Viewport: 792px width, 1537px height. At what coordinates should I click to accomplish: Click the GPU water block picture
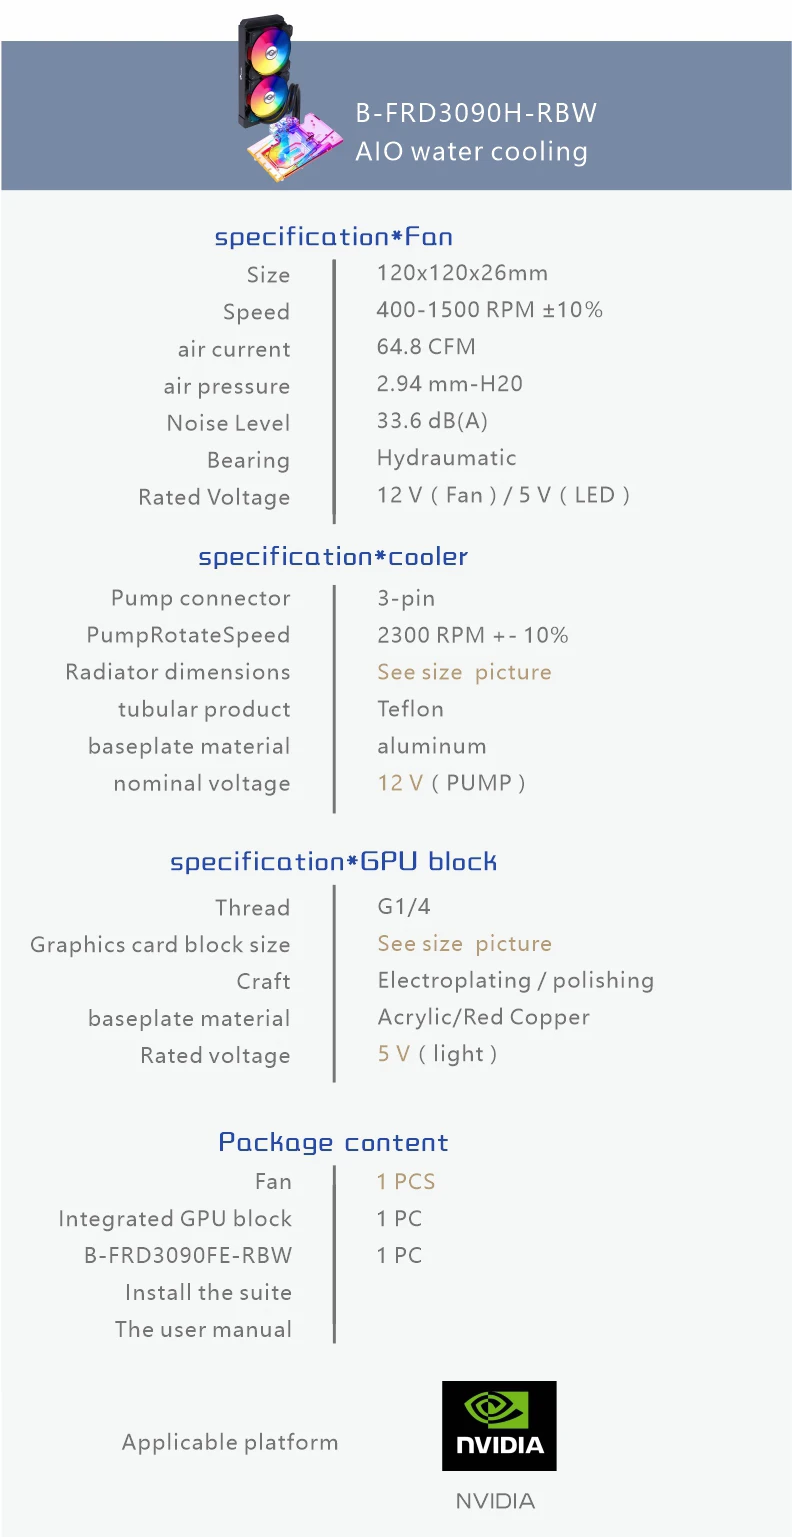[297, 145]
